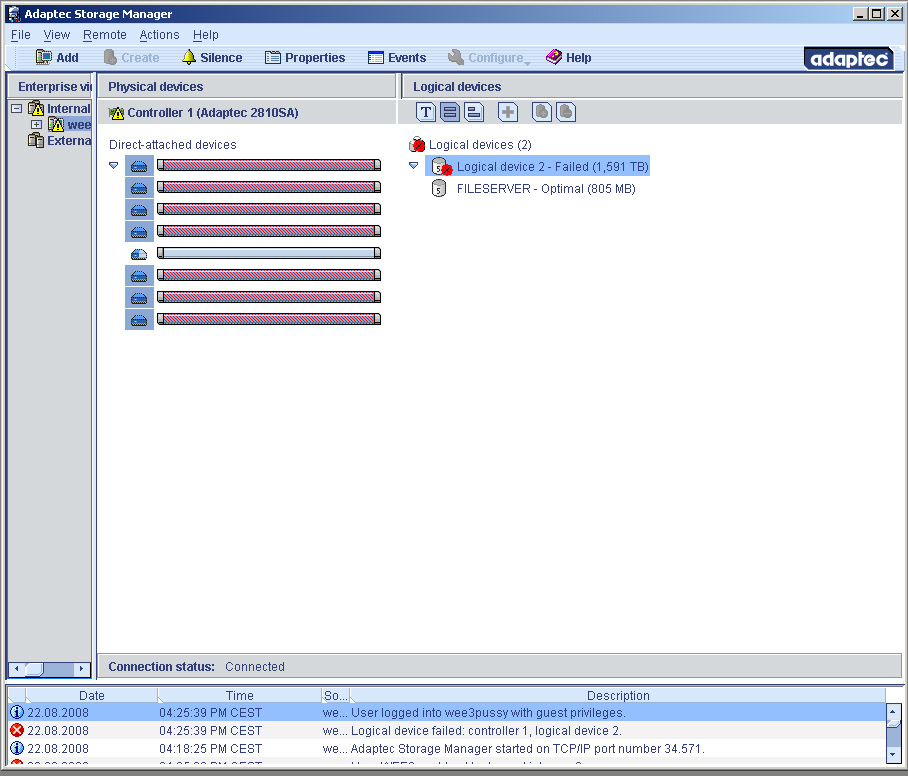The height and width of the screenshot is (776, 908).
Task: Click the error icon of the failed event
Action: click(17, 730)
